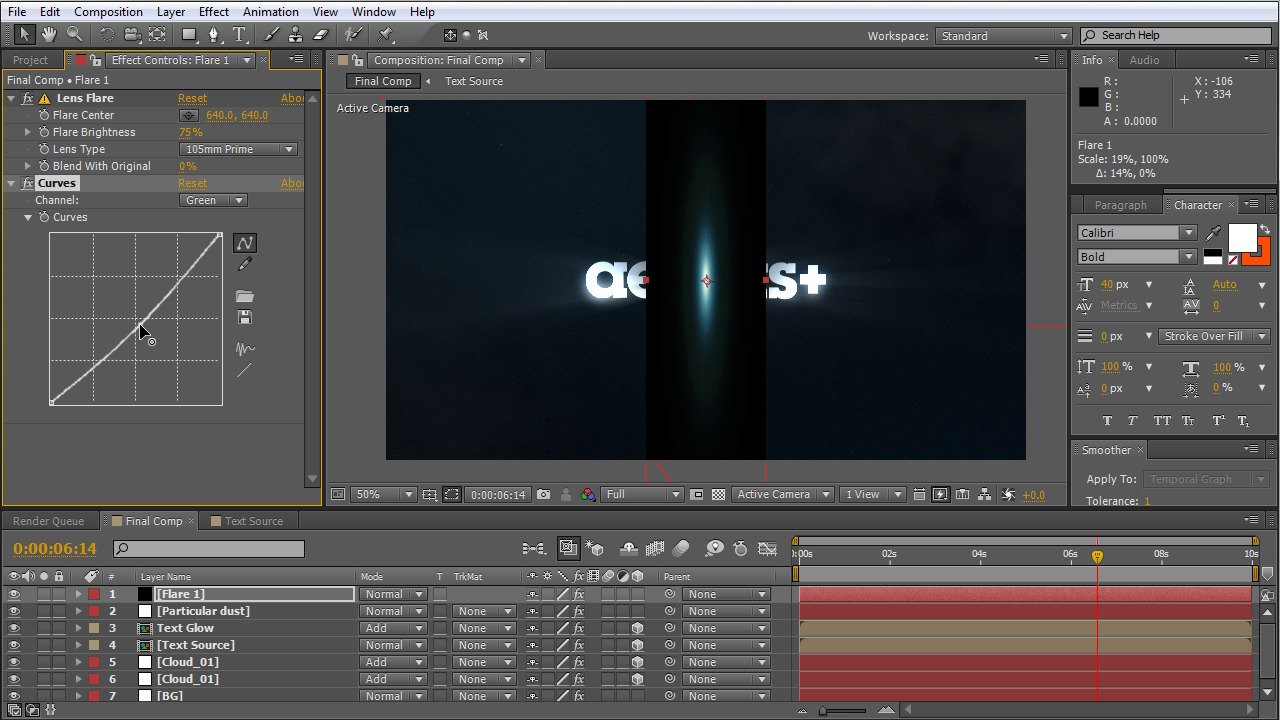Choose the pencil tool in Curves
Screen dimensions: 1280x720
[245, 264]
